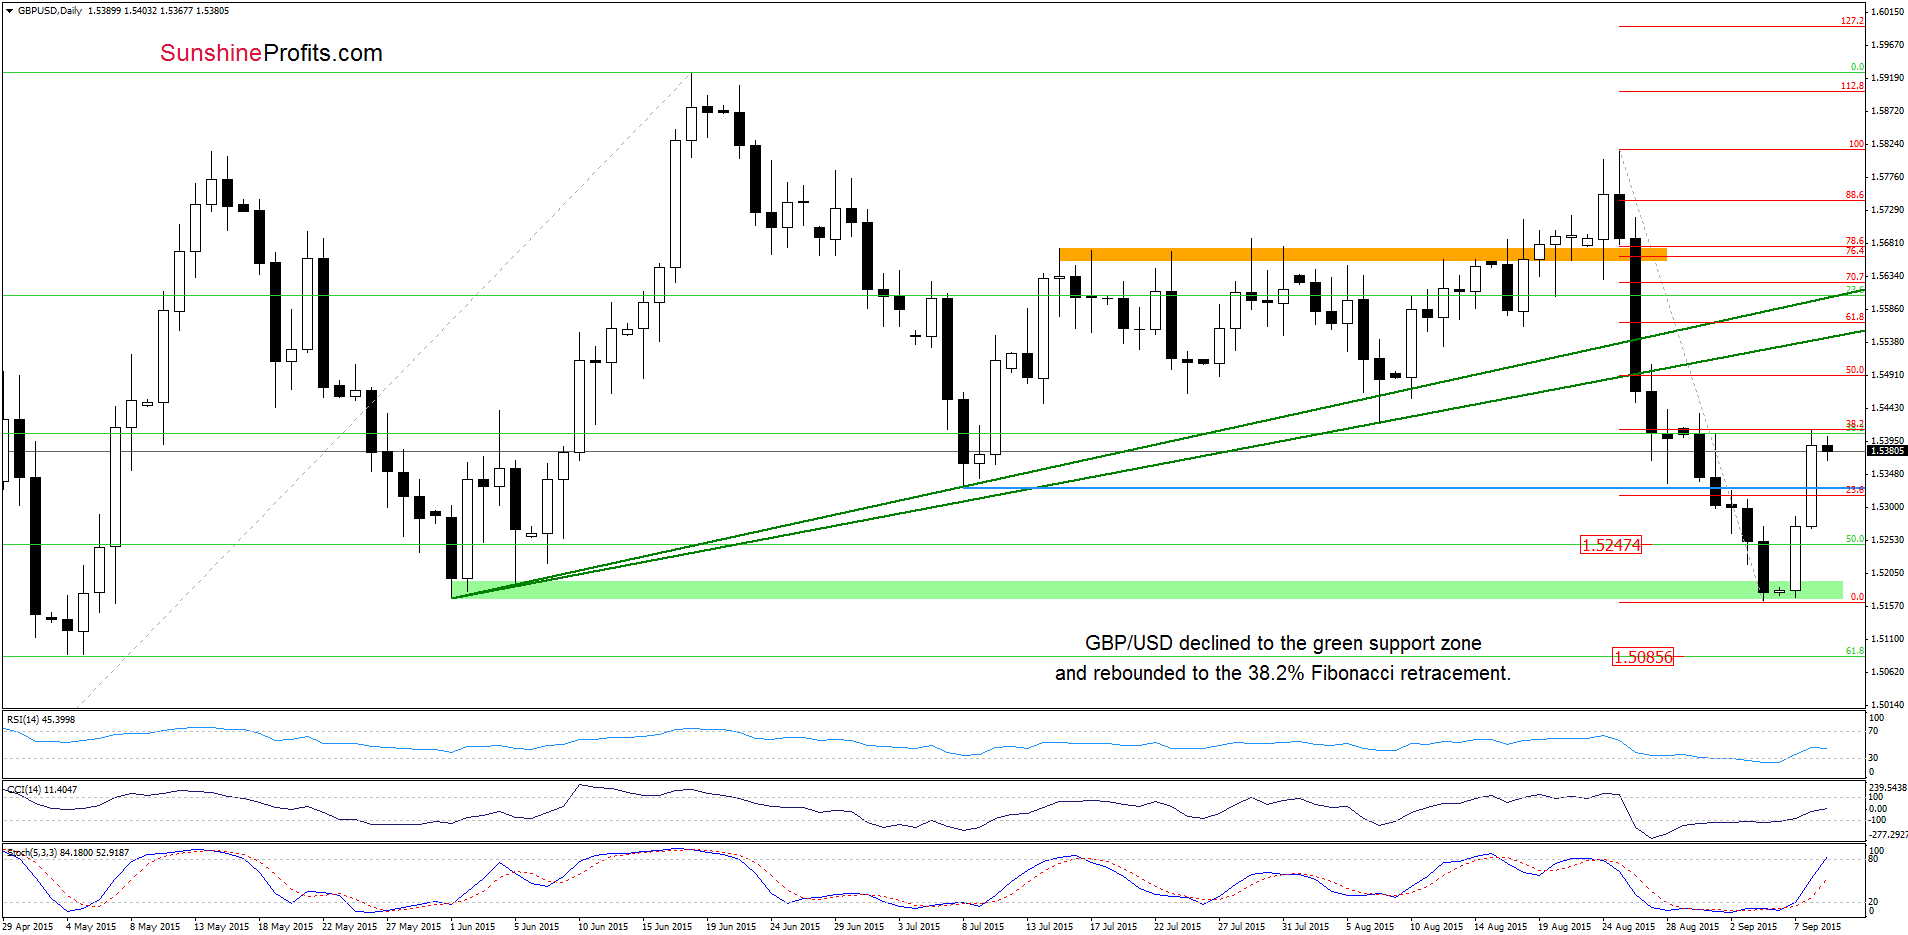Viewport: 1908px width, 935px height.
Task: Click the RSI(14) 45.3998 indicator label
Action: [x=41, y=720]
